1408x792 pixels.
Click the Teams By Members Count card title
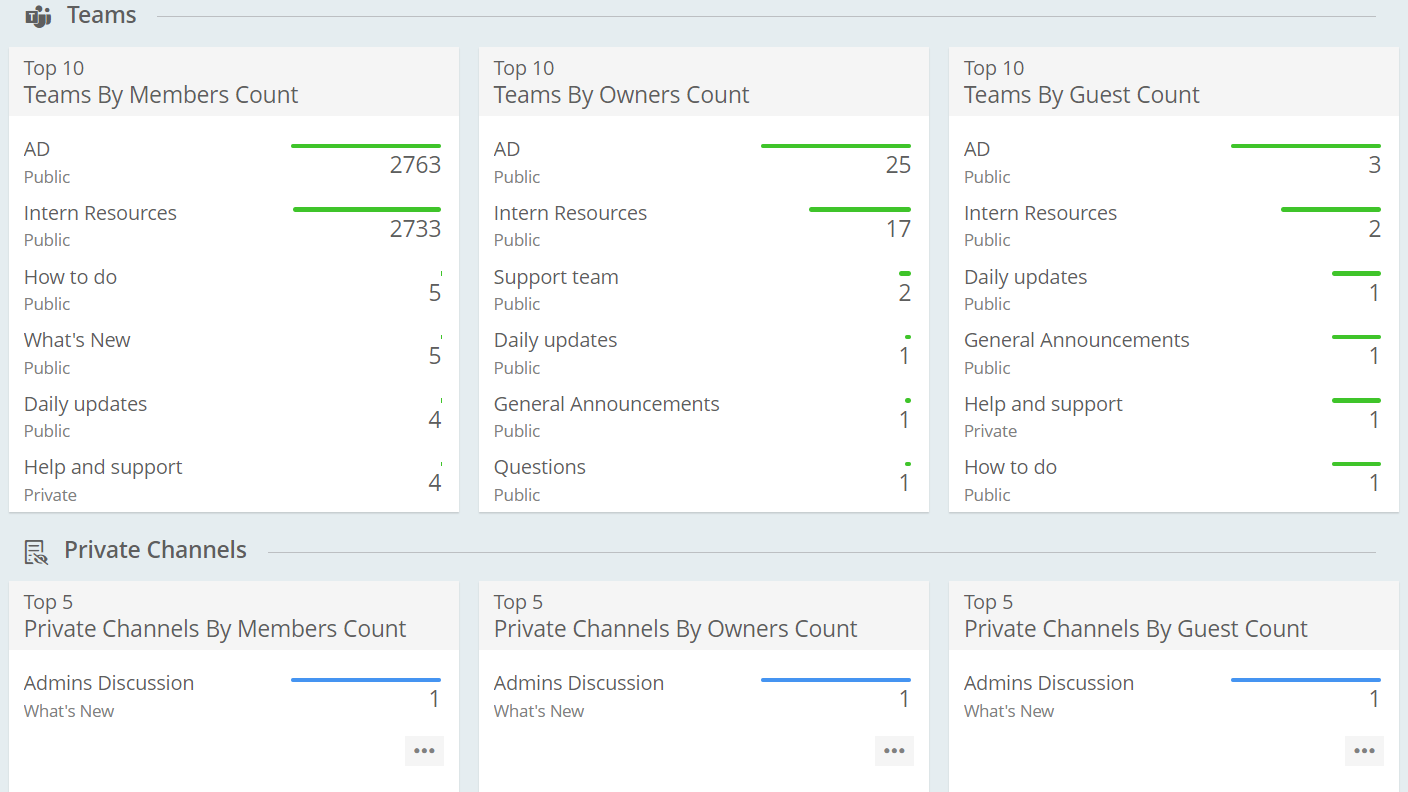[x=160, y=95]
